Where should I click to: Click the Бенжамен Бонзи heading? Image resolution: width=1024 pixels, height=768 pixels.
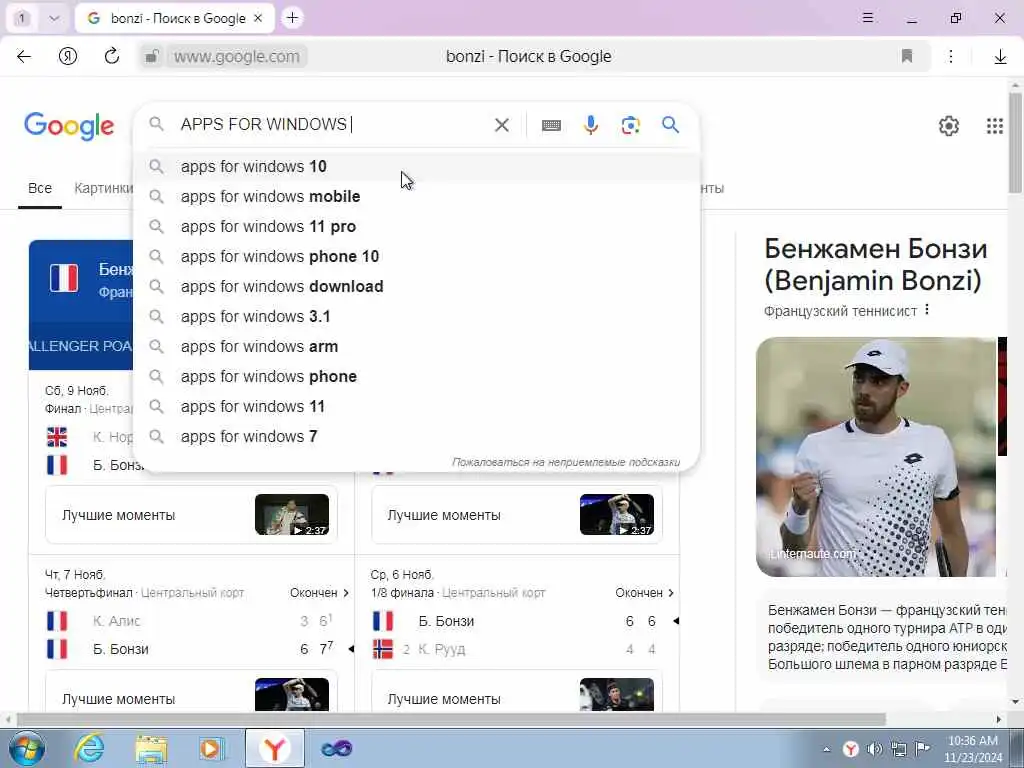point(876,264)
